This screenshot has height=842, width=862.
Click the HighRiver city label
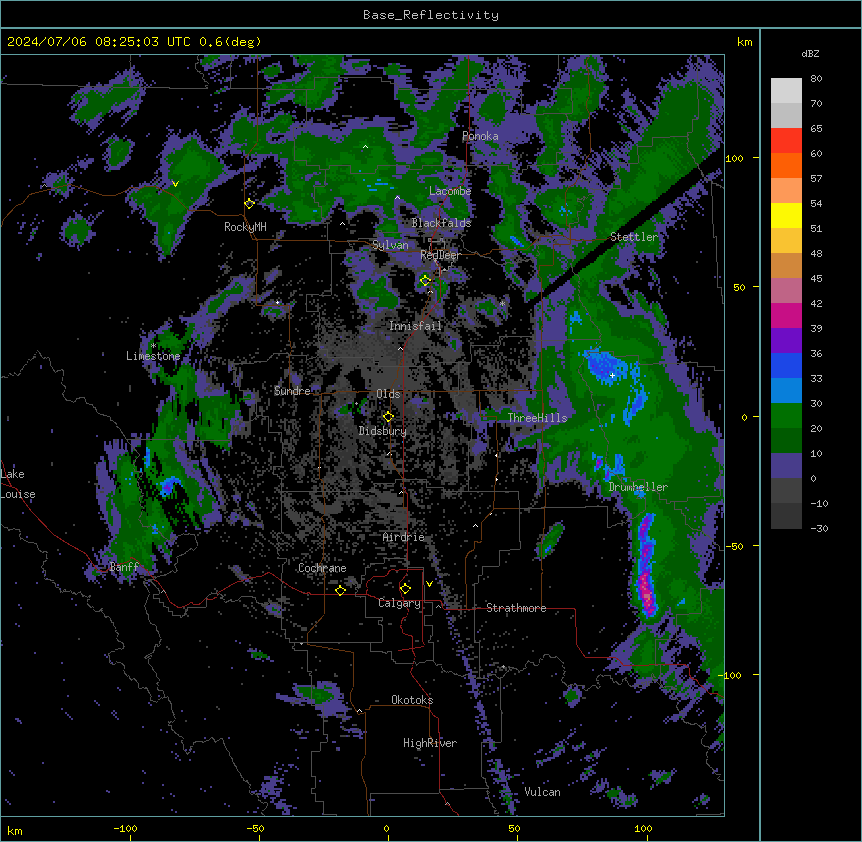(x=430, y=743)
